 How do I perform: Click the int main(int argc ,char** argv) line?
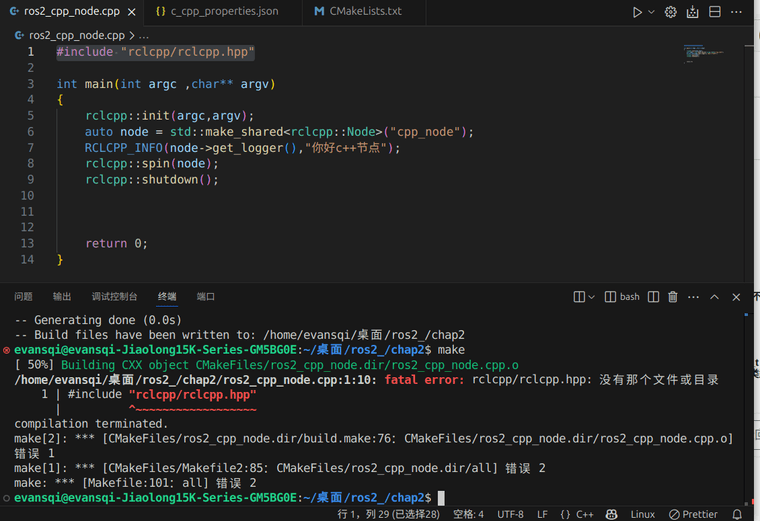click(166, 84)
